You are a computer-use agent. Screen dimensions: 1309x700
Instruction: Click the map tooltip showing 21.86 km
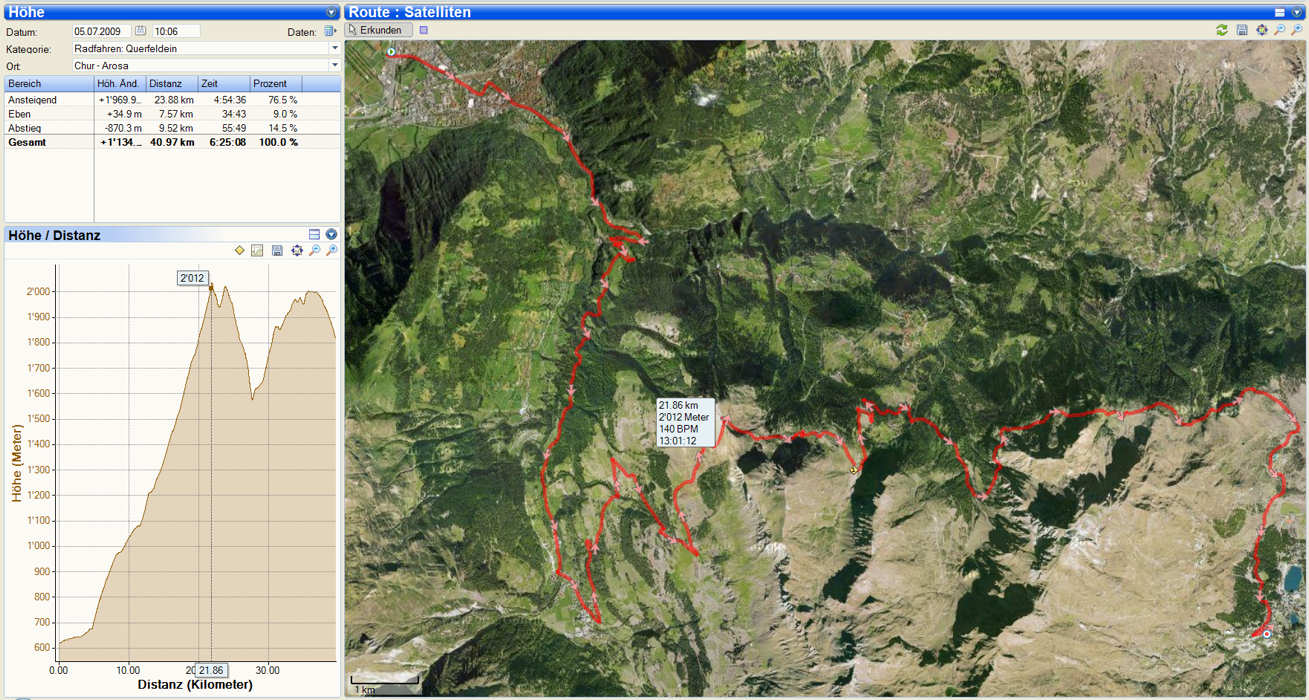point(685,422)
